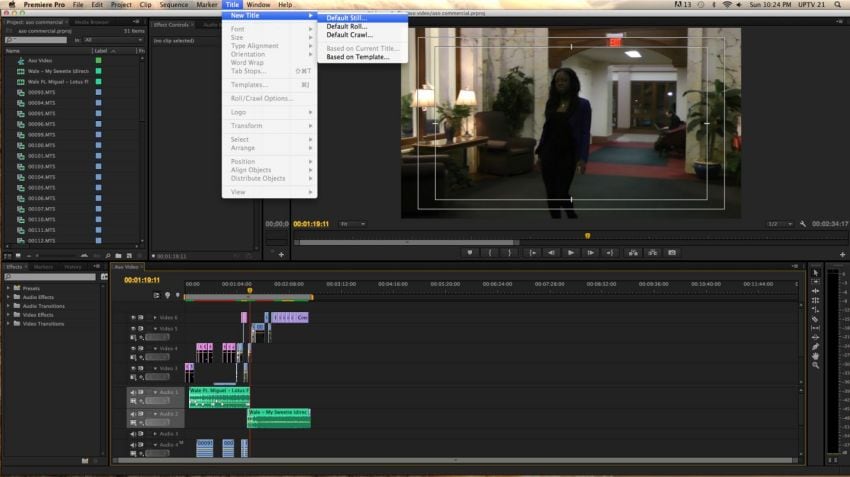Screen dimensions: 850x477
Task: Select the Hand tool
Action: pos(815,356)
